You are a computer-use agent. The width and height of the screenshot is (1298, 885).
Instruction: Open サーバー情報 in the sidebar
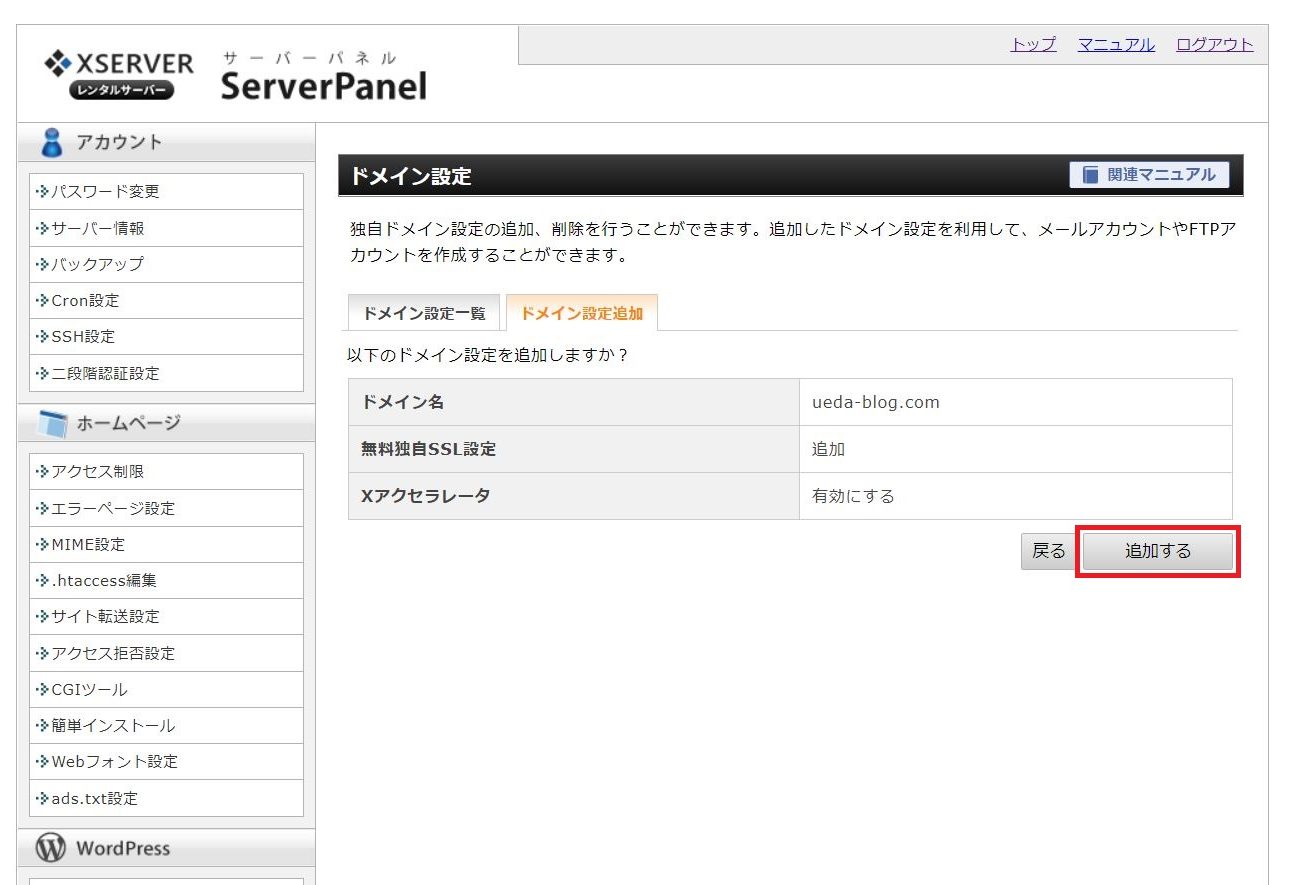[166, 228]
